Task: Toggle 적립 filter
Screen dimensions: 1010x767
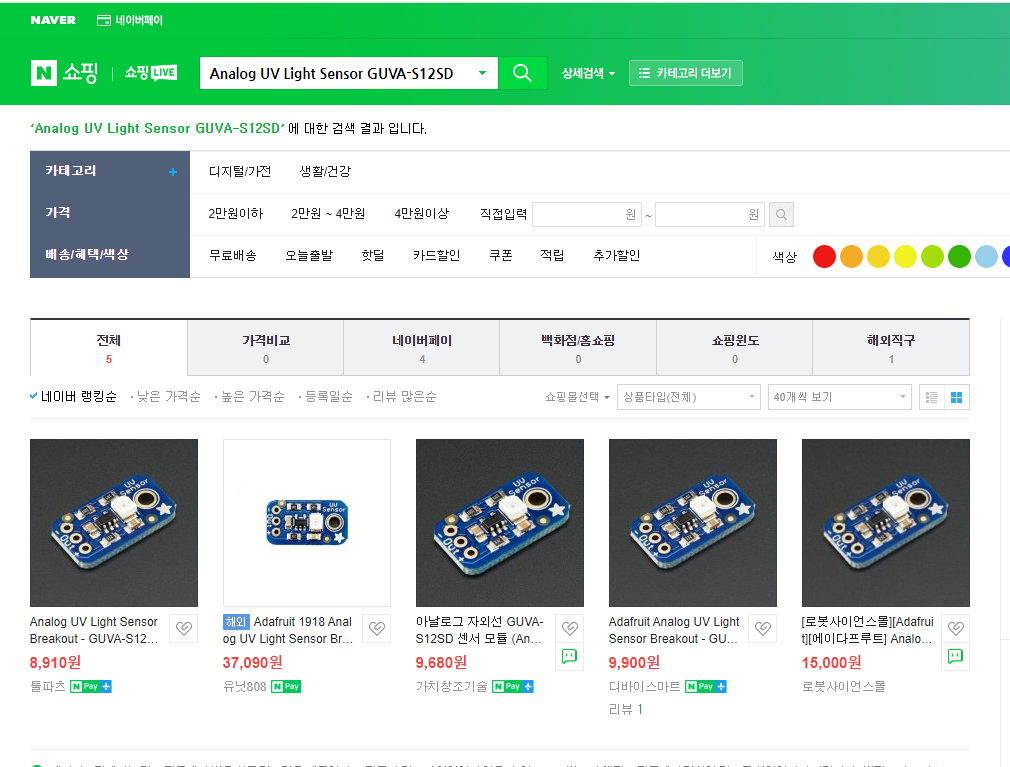Action: 552,256
